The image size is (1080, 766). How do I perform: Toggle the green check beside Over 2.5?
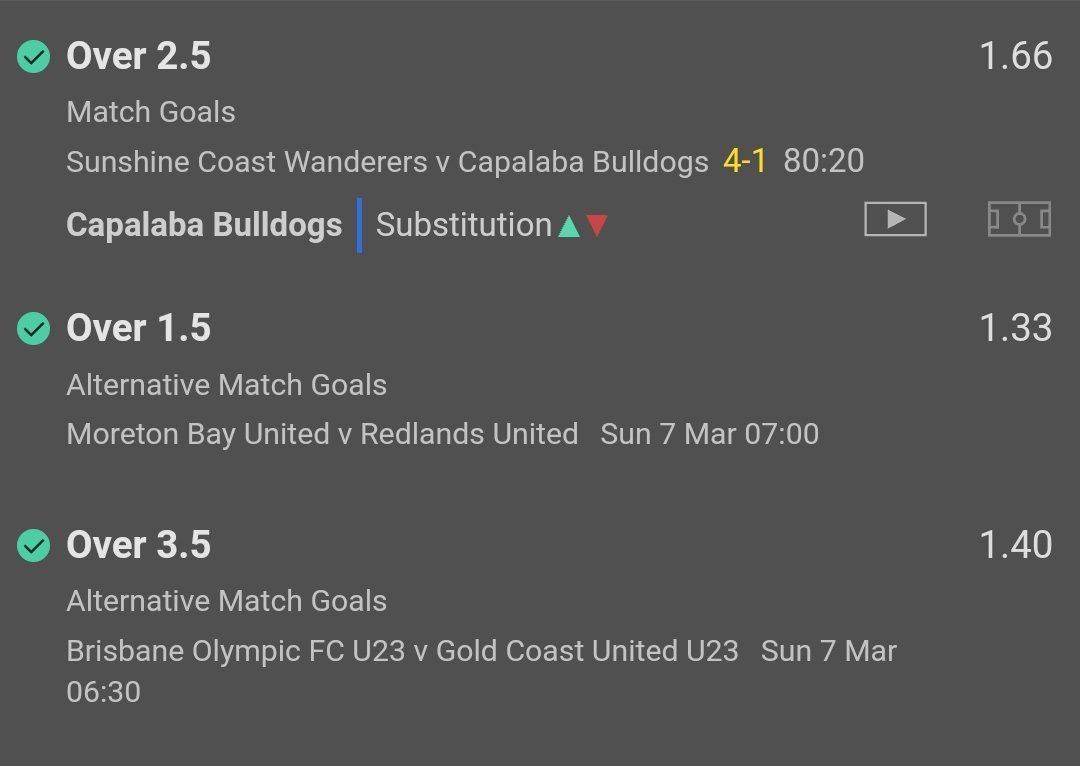coord(34,57)
